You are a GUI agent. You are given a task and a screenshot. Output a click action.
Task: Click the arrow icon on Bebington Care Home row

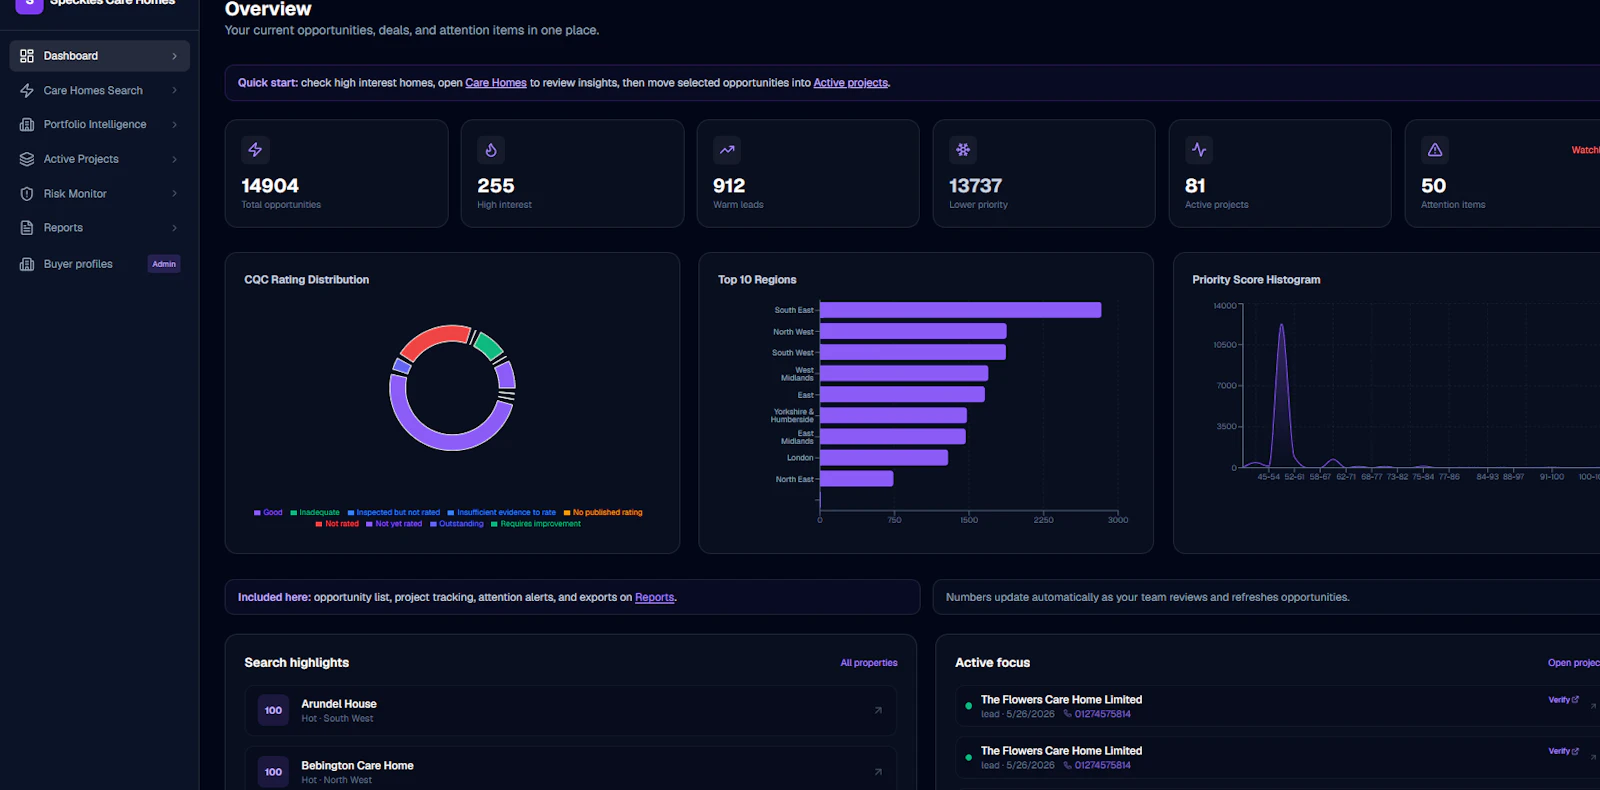point(878,772)
